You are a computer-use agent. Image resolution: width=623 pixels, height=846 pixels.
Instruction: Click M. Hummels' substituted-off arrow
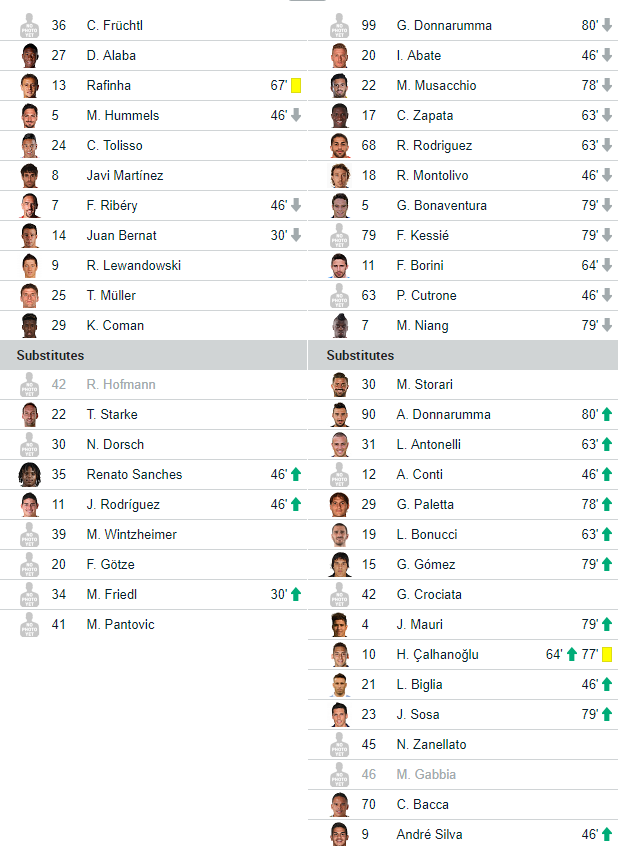point(296,115)
